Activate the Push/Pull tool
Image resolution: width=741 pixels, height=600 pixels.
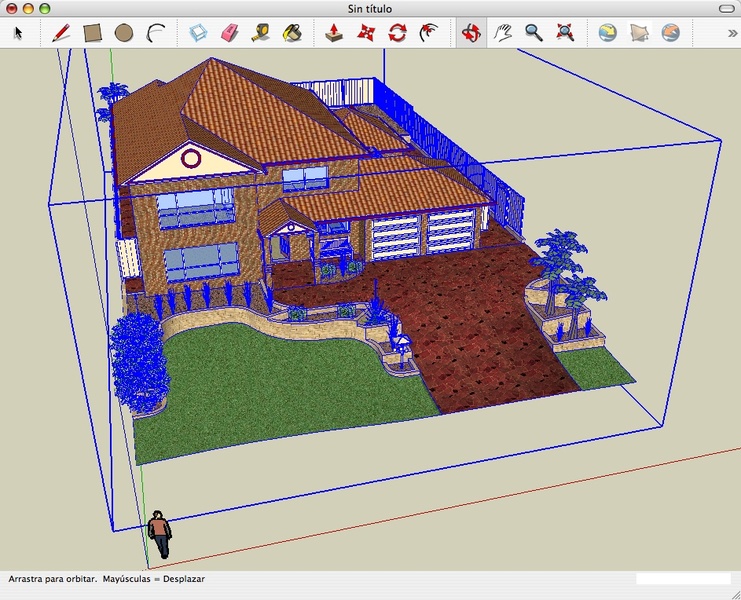(x=334, y=33)
